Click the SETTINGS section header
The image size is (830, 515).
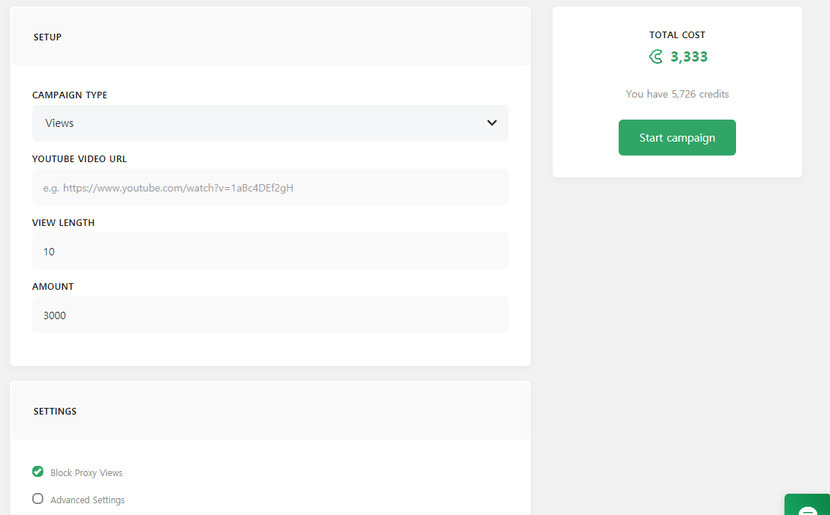[x=55, y=411]
